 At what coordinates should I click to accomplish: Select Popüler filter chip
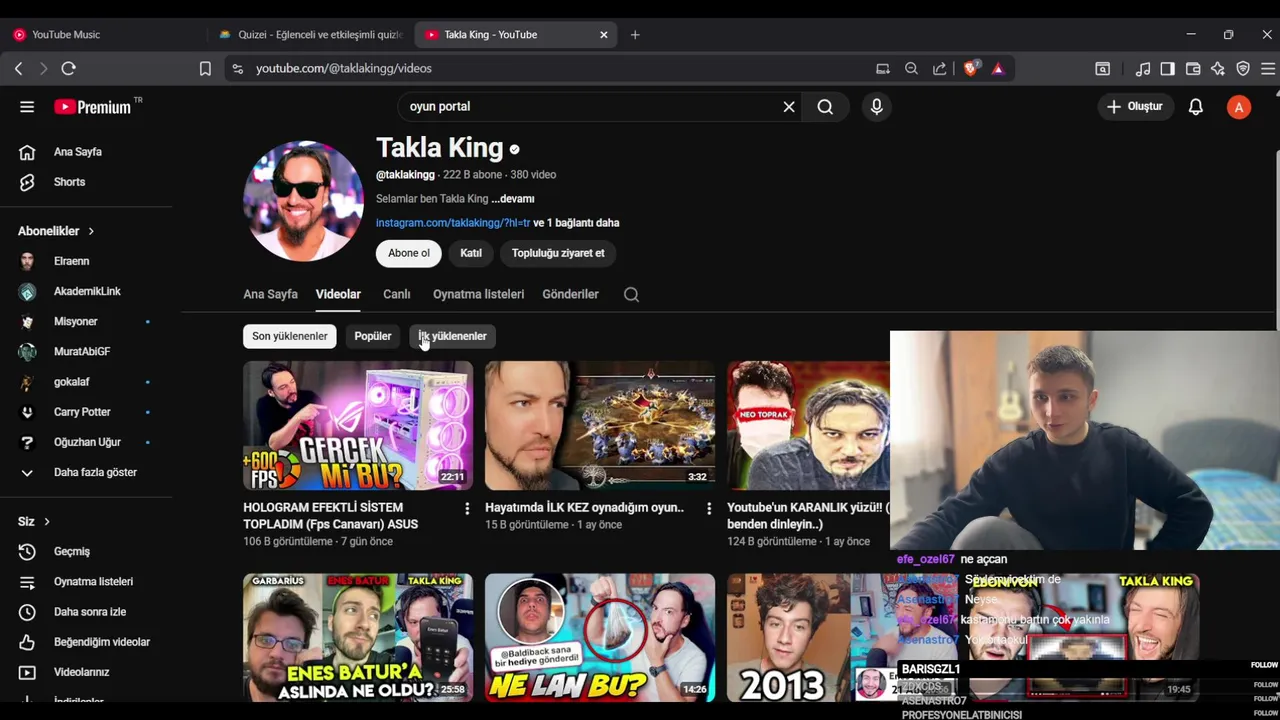click(373, 336)
